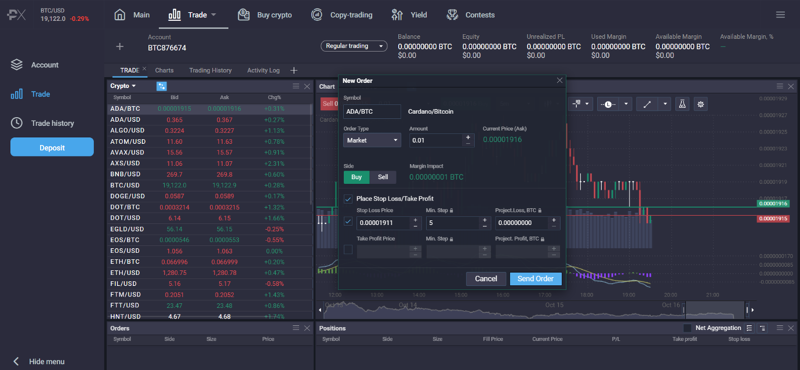This screenshot has height=370, width=800.
Task: Open the Contests section
Action: [470, 15]
